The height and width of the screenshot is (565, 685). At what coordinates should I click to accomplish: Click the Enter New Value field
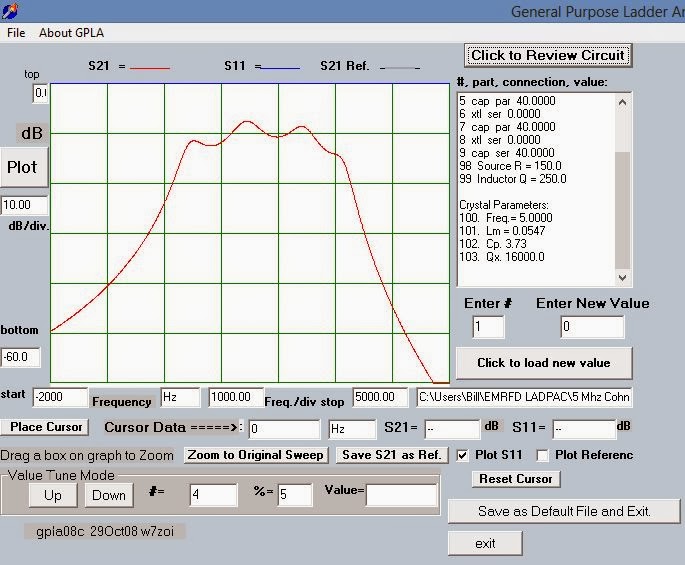pyautogui.click(x=592, y=327)
